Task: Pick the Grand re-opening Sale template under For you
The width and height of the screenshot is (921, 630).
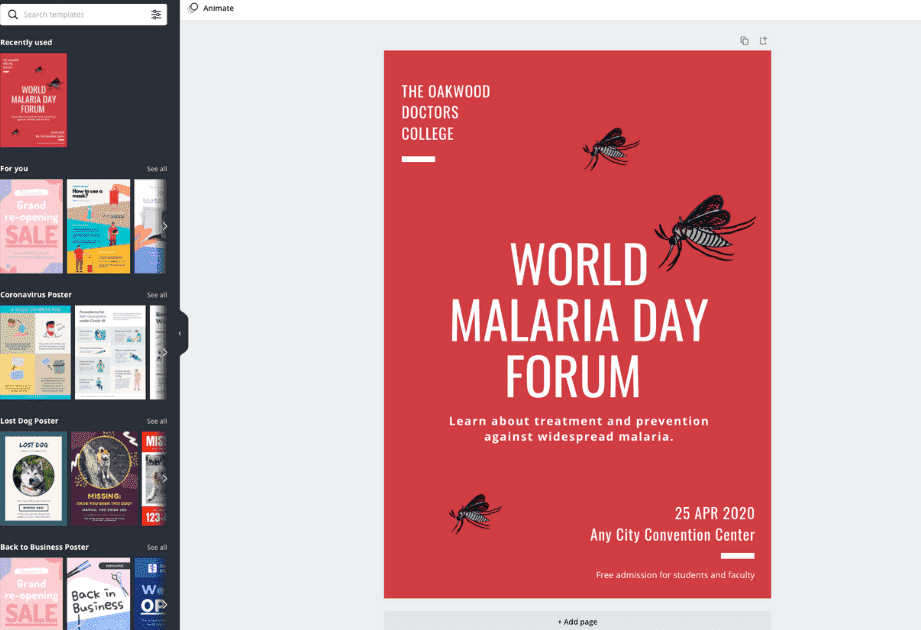Action: [31, 227]
